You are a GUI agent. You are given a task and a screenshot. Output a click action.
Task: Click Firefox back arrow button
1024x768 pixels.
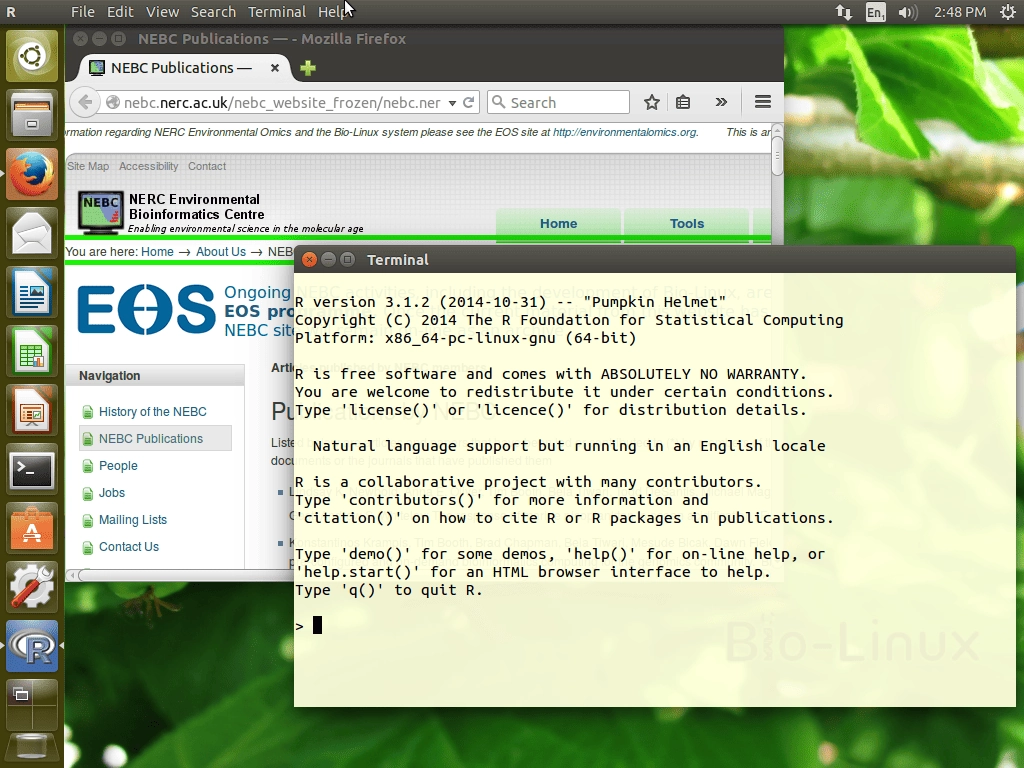click(85, 103)
